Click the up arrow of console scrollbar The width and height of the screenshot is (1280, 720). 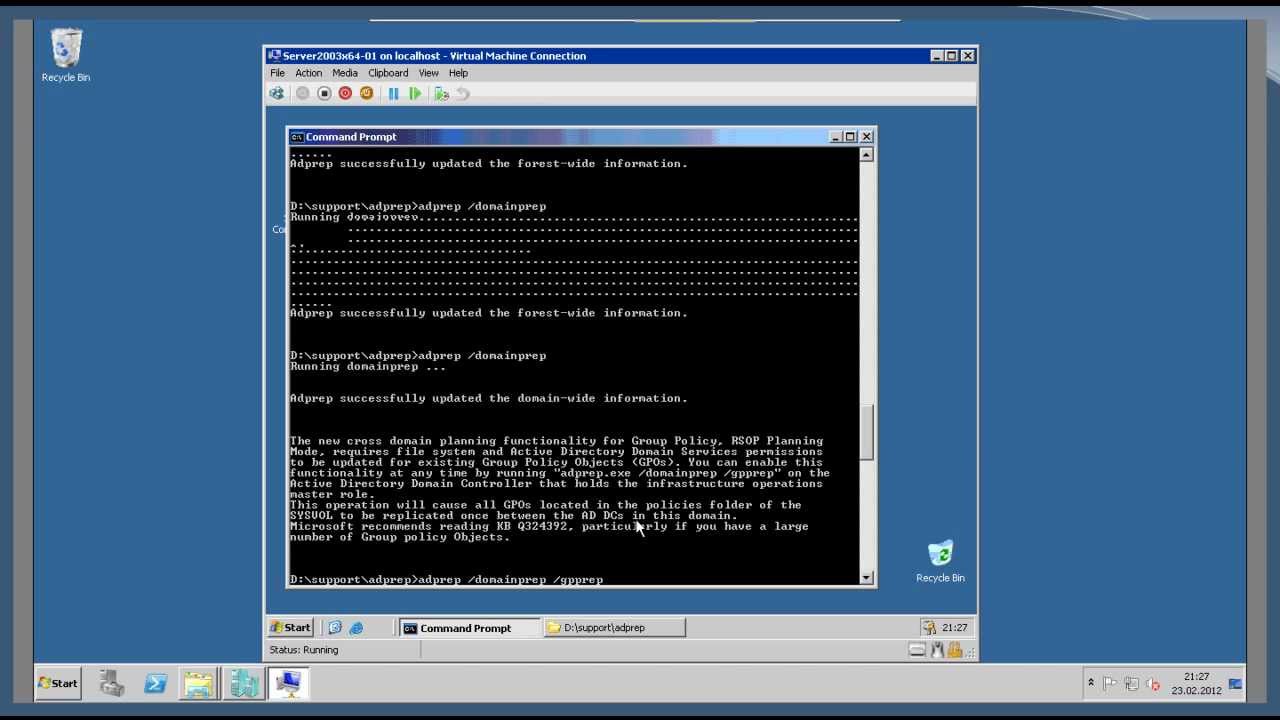pos(866,154)
